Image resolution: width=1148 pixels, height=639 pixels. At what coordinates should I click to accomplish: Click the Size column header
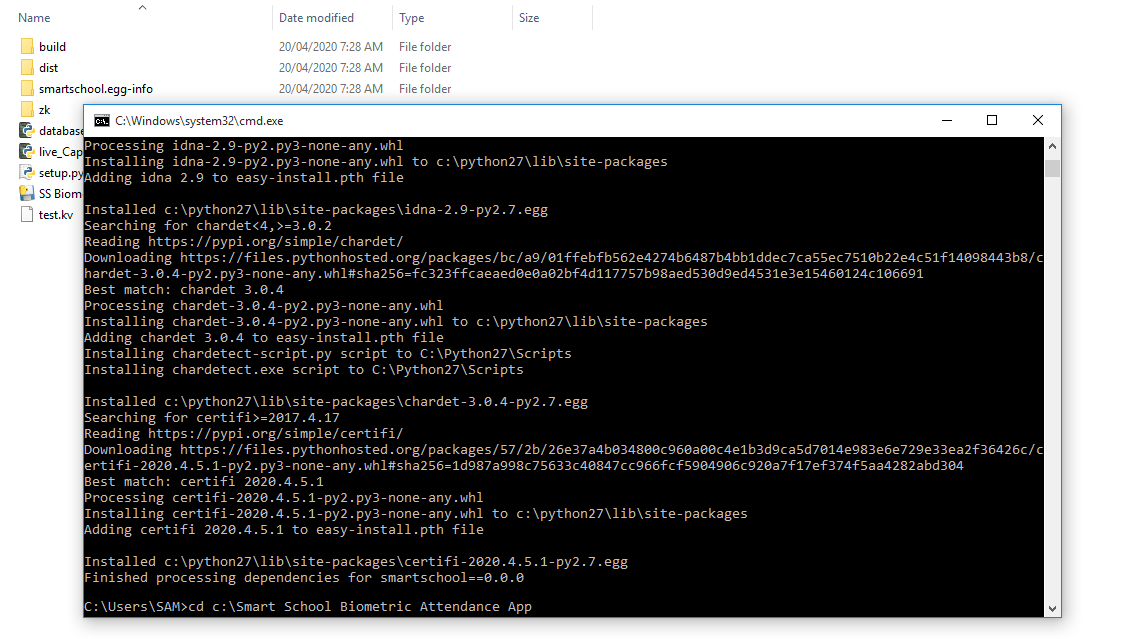click(529, 18)
